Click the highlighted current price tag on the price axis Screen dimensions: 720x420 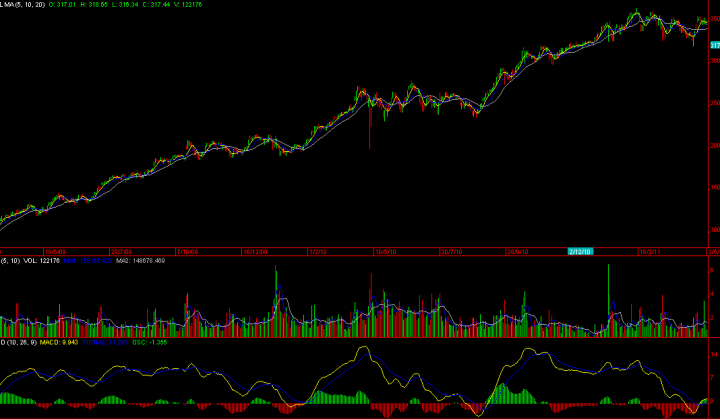[715, 45]
